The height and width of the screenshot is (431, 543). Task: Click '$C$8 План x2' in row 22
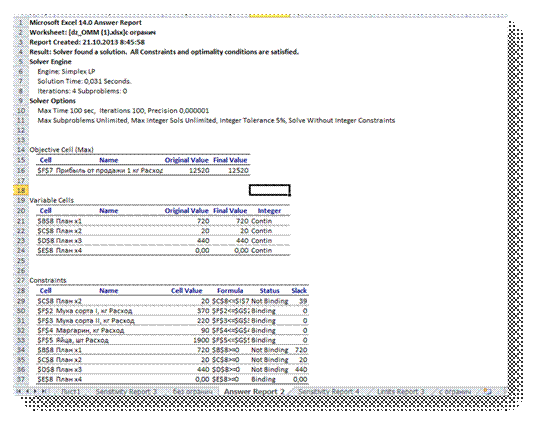60,231
